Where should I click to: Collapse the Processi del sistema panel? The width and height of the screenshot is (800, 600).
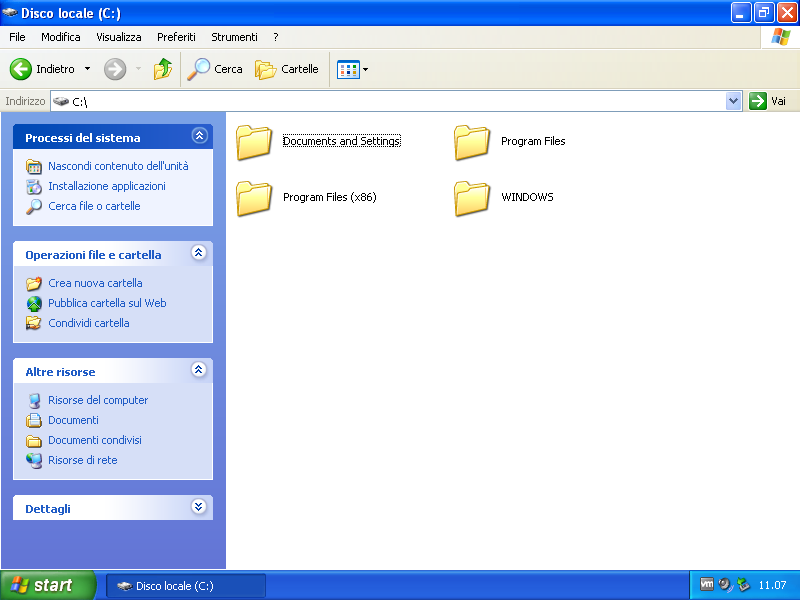(199, 136)
